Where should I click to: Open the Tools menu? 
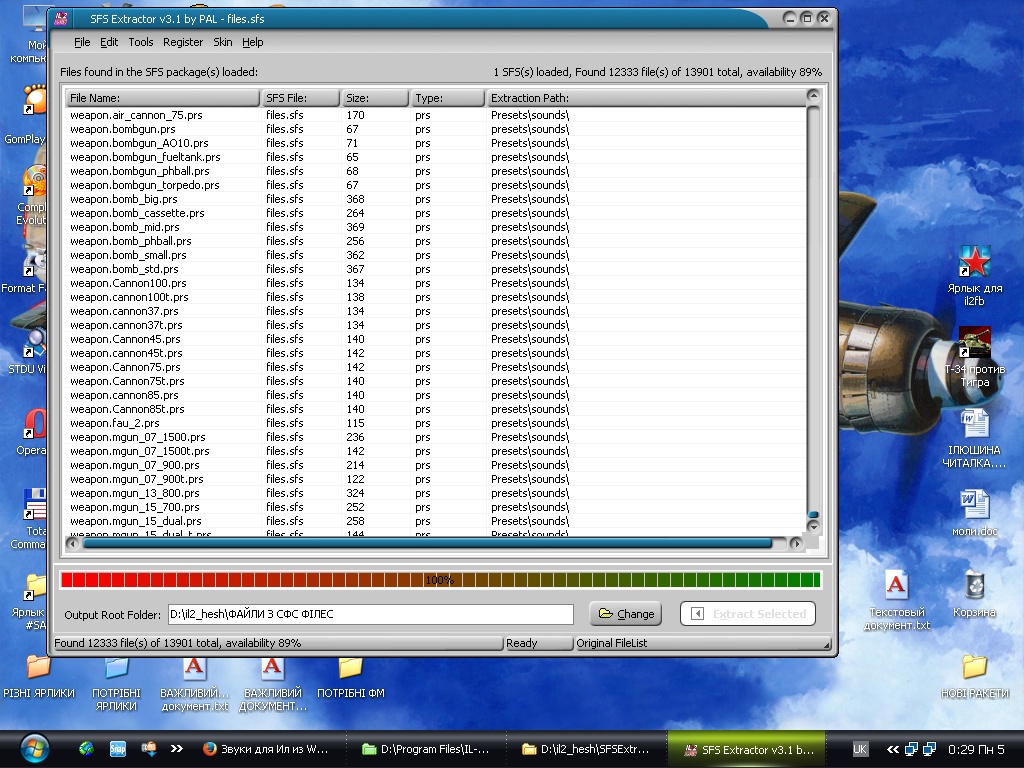pos(140,42)
